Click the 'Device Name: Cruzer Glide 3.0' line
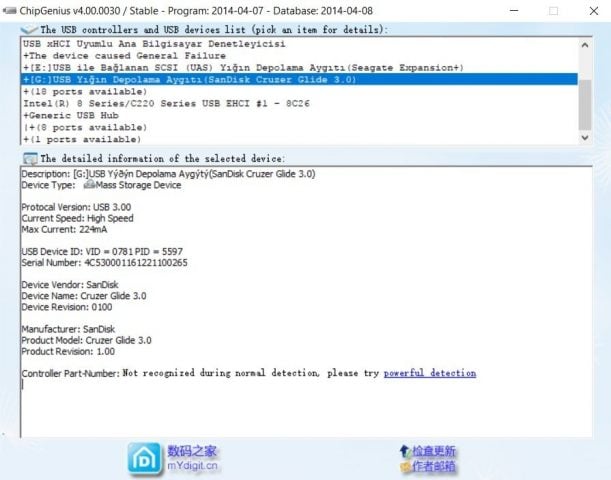Viewport: 611px width, 480px height. pos(84,296)
